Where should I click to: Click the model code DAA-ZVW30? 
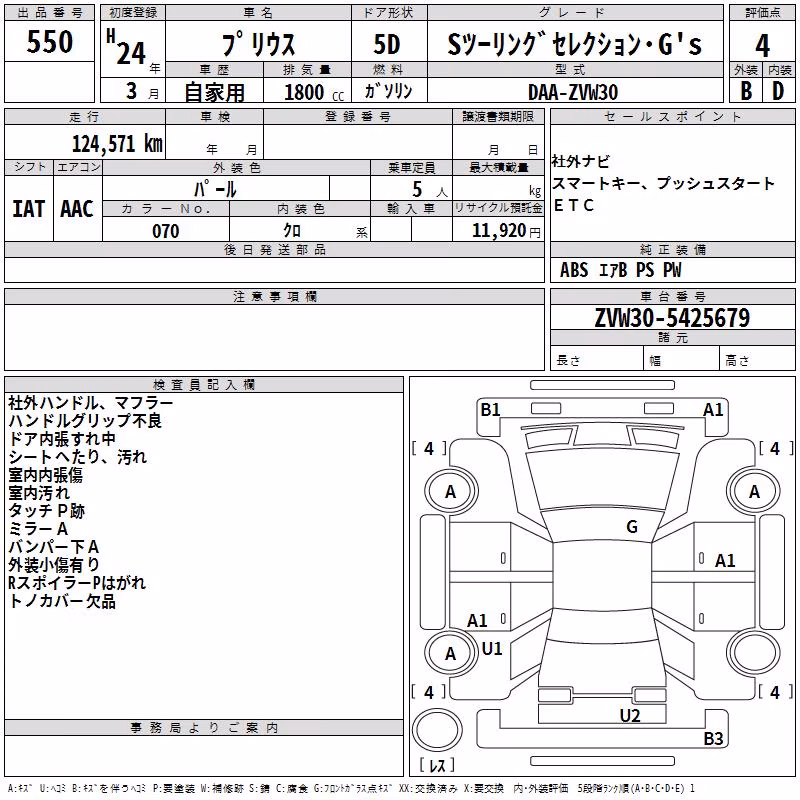[573, 92]
